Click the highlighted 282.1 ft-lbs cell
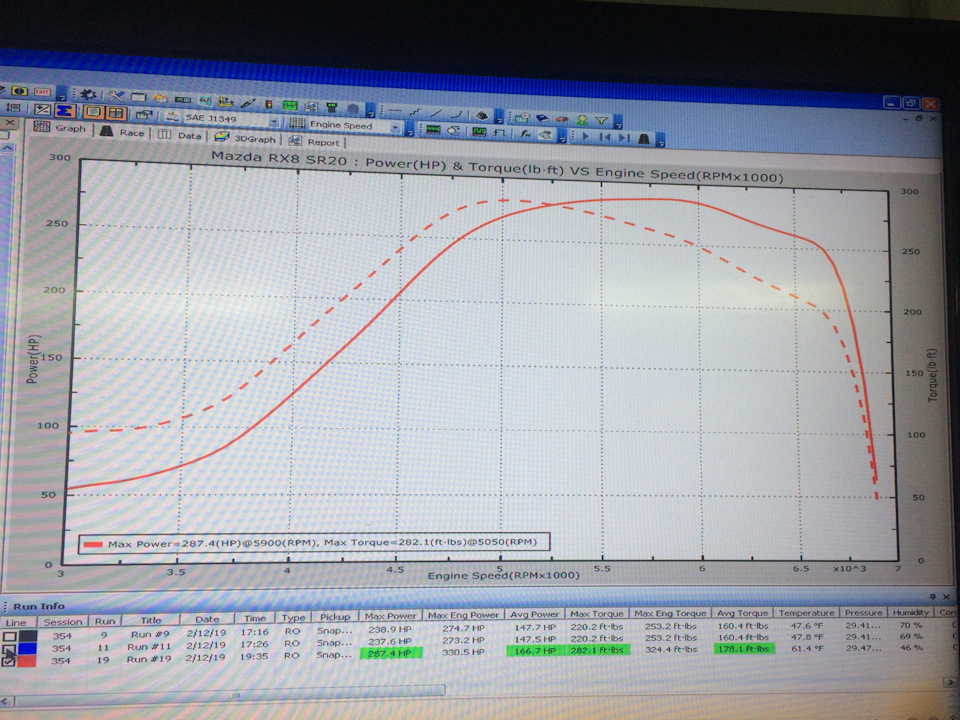The width and height of the screenshot is (960, 720). tap(596, 650)
